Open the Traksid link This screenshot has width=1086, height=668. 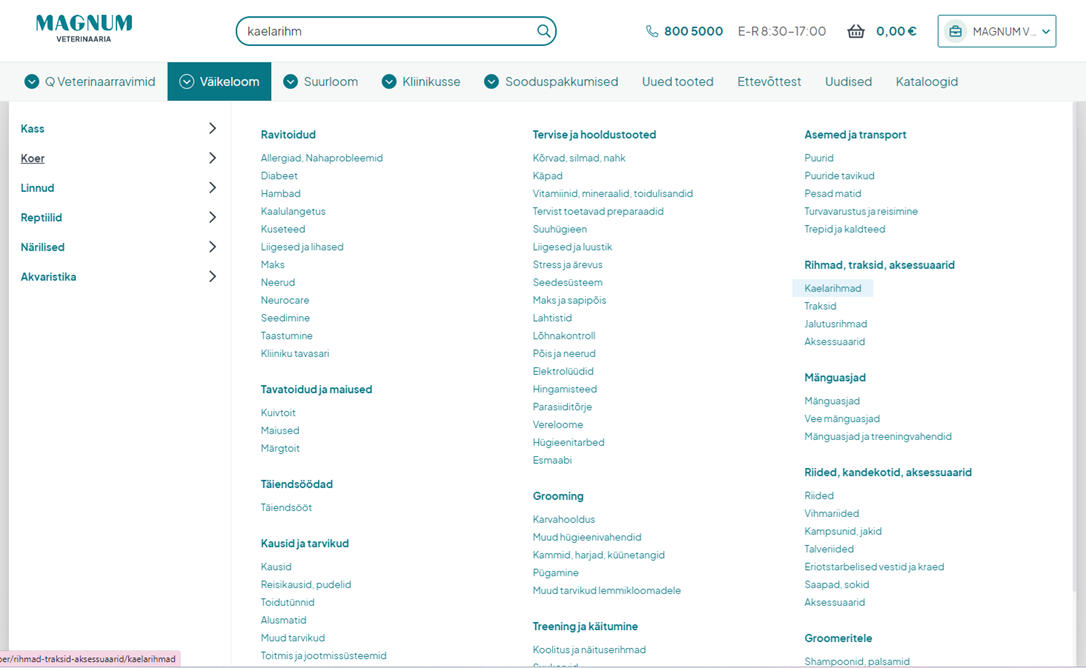click(820, 306)
